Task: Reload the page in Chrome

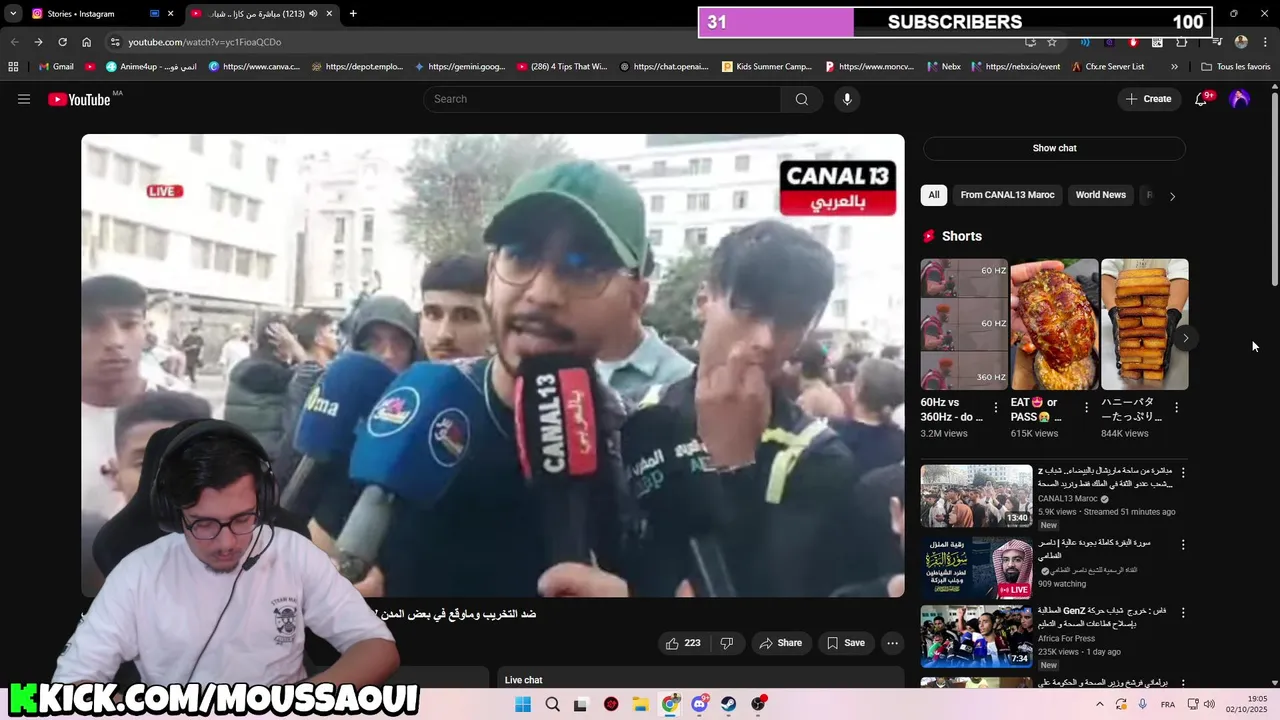Action: click(62, 42)
